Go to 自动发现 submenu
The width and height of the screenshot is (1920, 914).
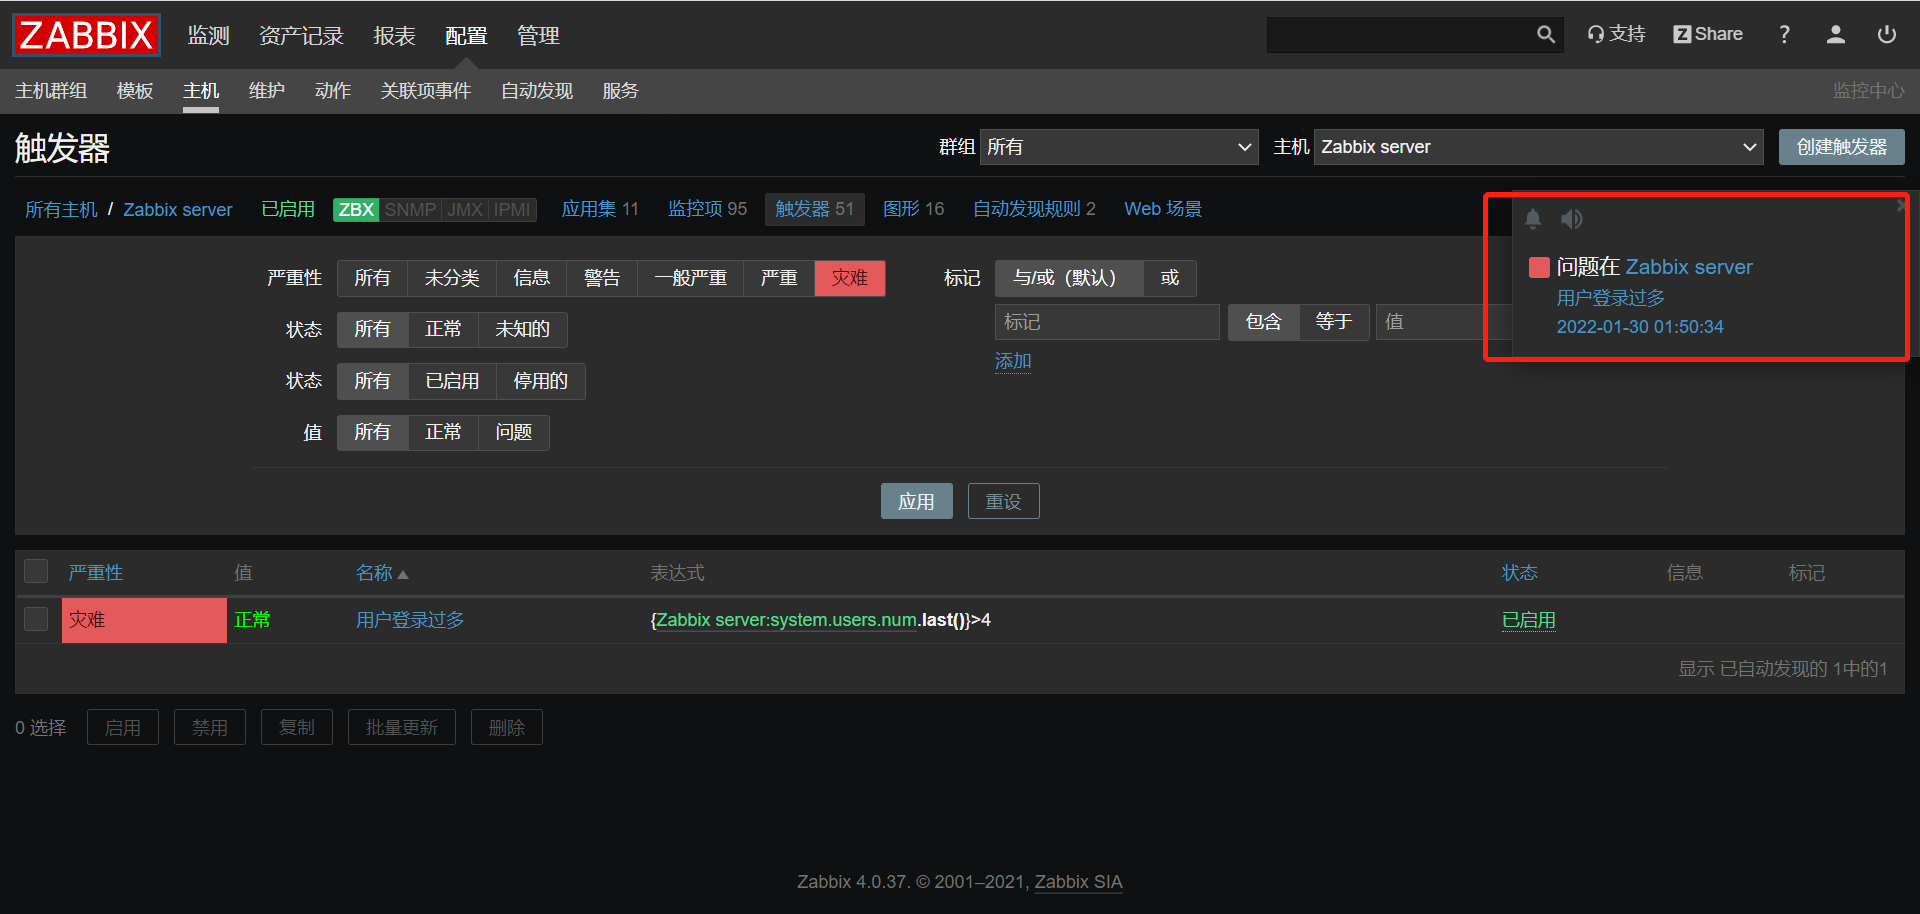(537, 91)
